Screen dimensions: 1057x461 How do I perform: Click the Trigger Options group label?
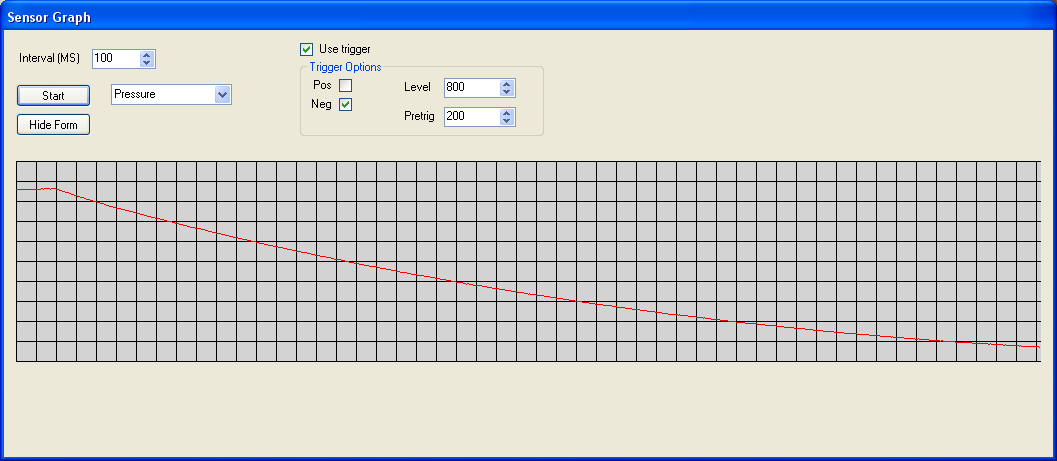pyautogui.click(x=345, y=67)
